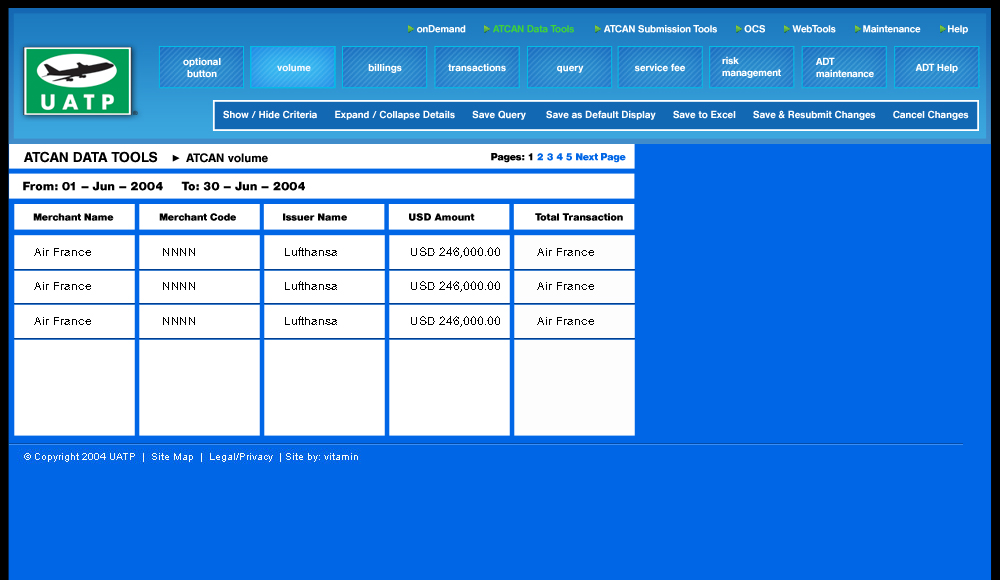Sort by USD Amount column header

pyautogui.click(x=441, y=217)
